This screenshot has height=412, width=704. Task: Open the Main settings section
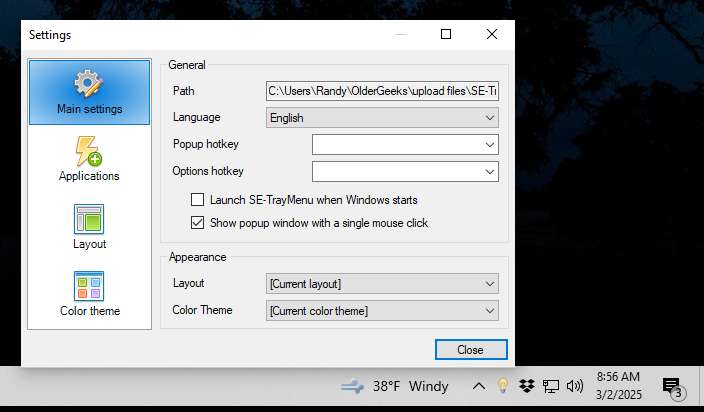tap(89, 92)
